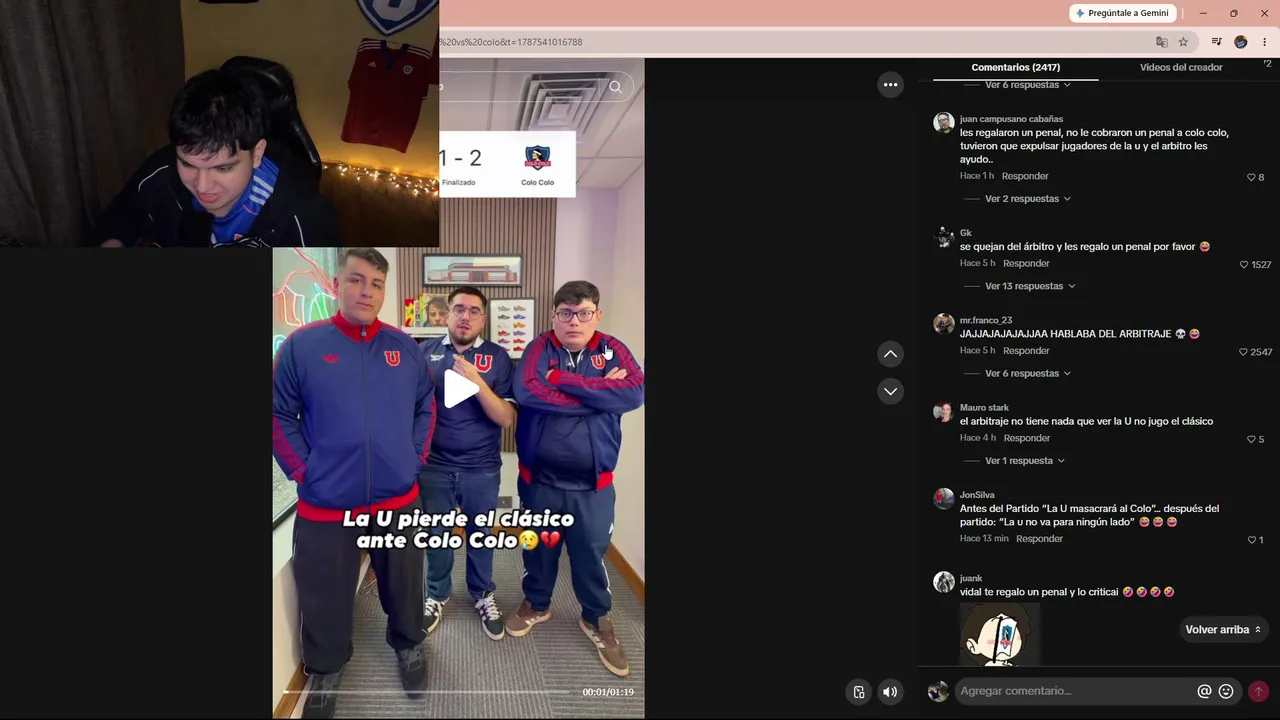Open username juank
Screen dimensions: 1280x720
tap(971, 578)
